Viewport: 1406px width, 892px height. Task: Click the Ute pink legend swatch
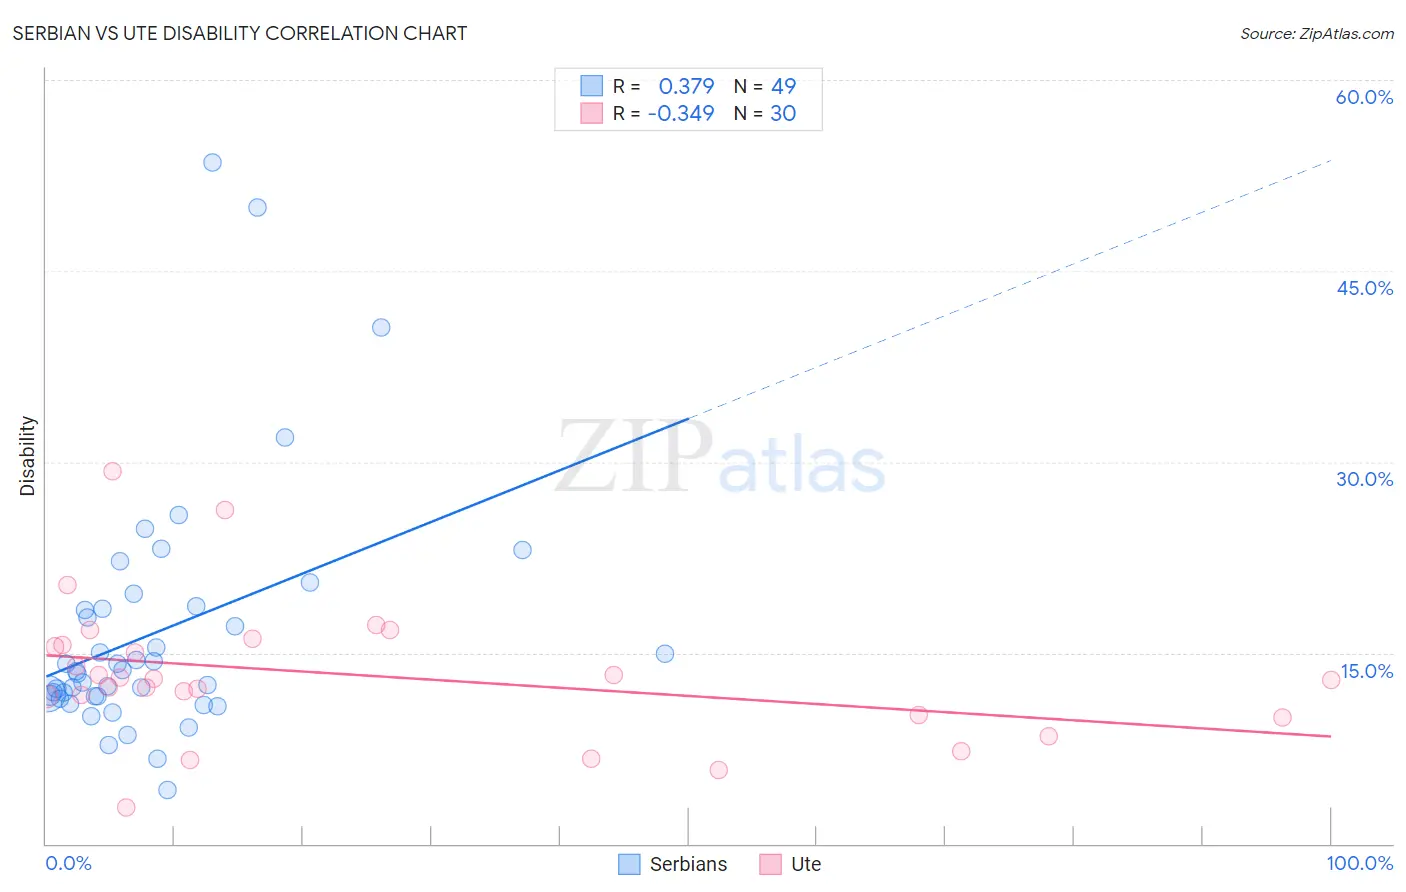pos(770,864)
